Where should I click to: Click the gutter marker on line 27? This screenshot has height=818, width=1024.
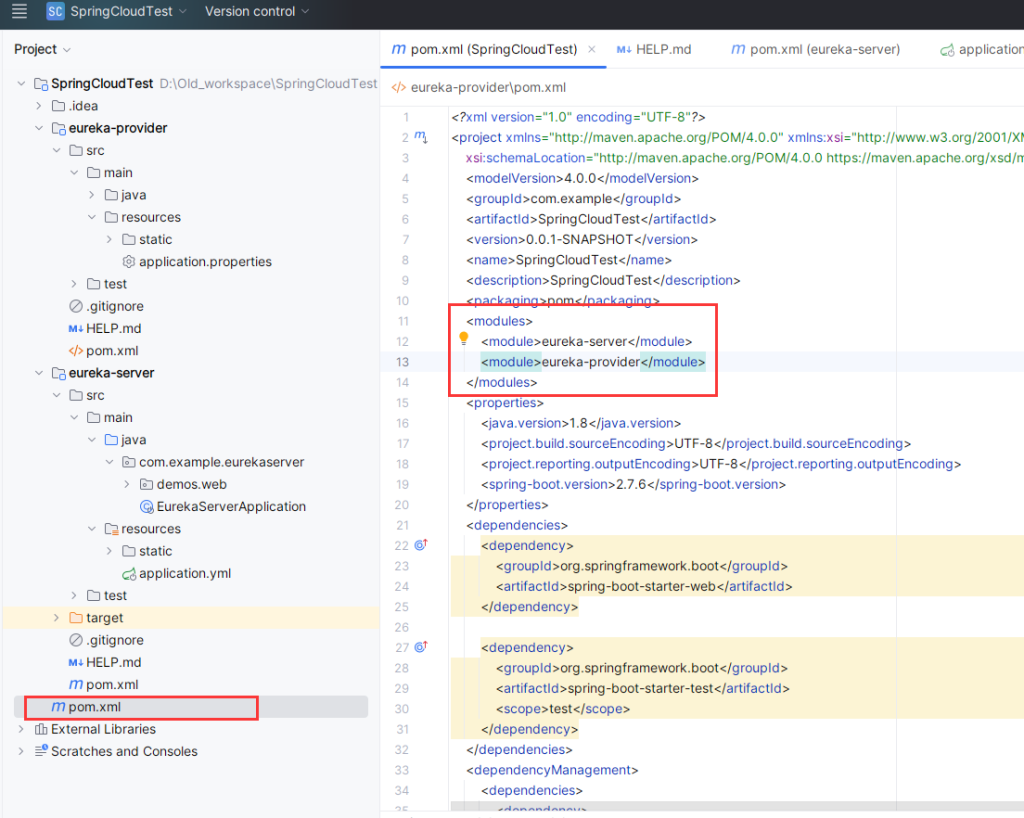421,647
